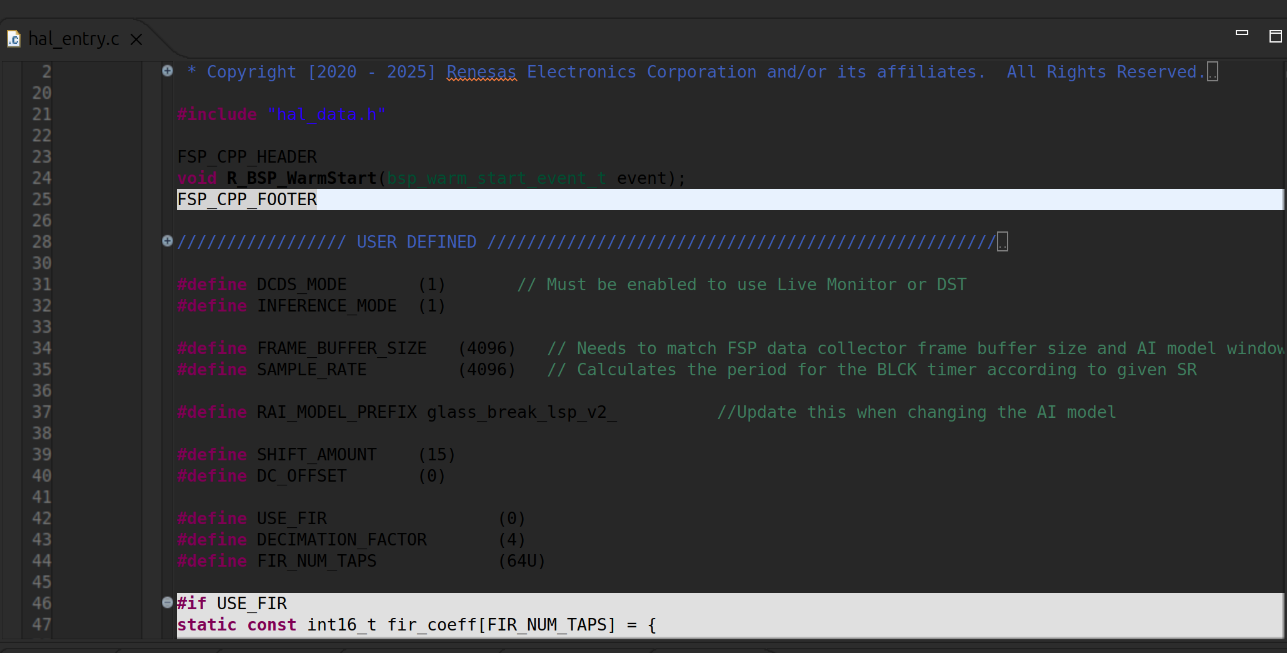Screen dimensions: 1287x653
Task: Place cursor on the DECIMATION_FACTOR define
Action: (341, 540)
